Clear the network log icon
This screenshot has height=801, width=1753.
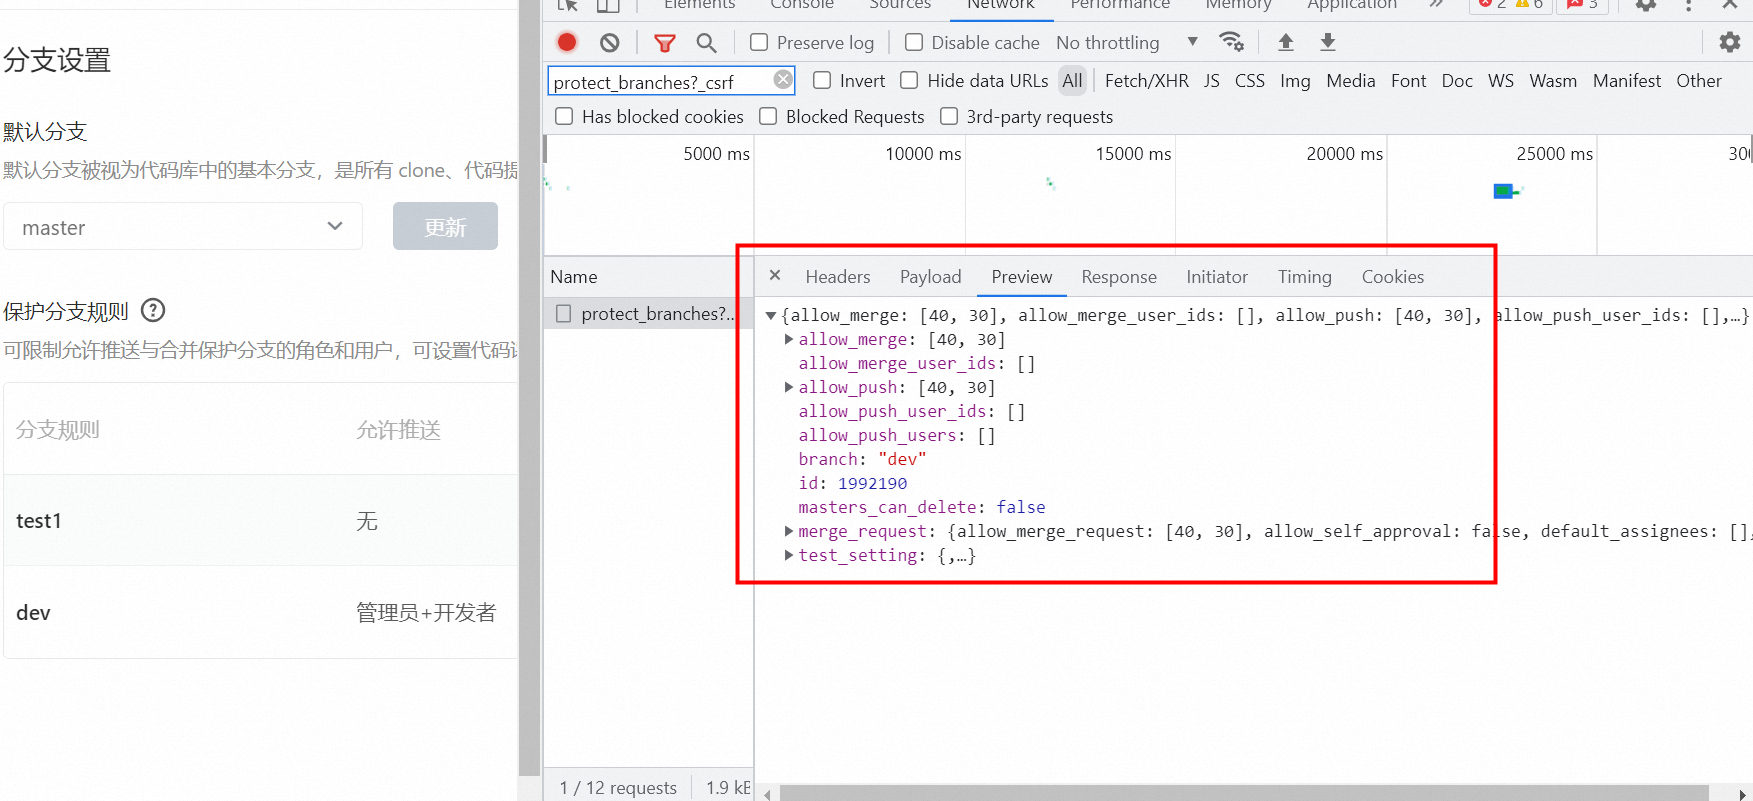coord(610,42)
